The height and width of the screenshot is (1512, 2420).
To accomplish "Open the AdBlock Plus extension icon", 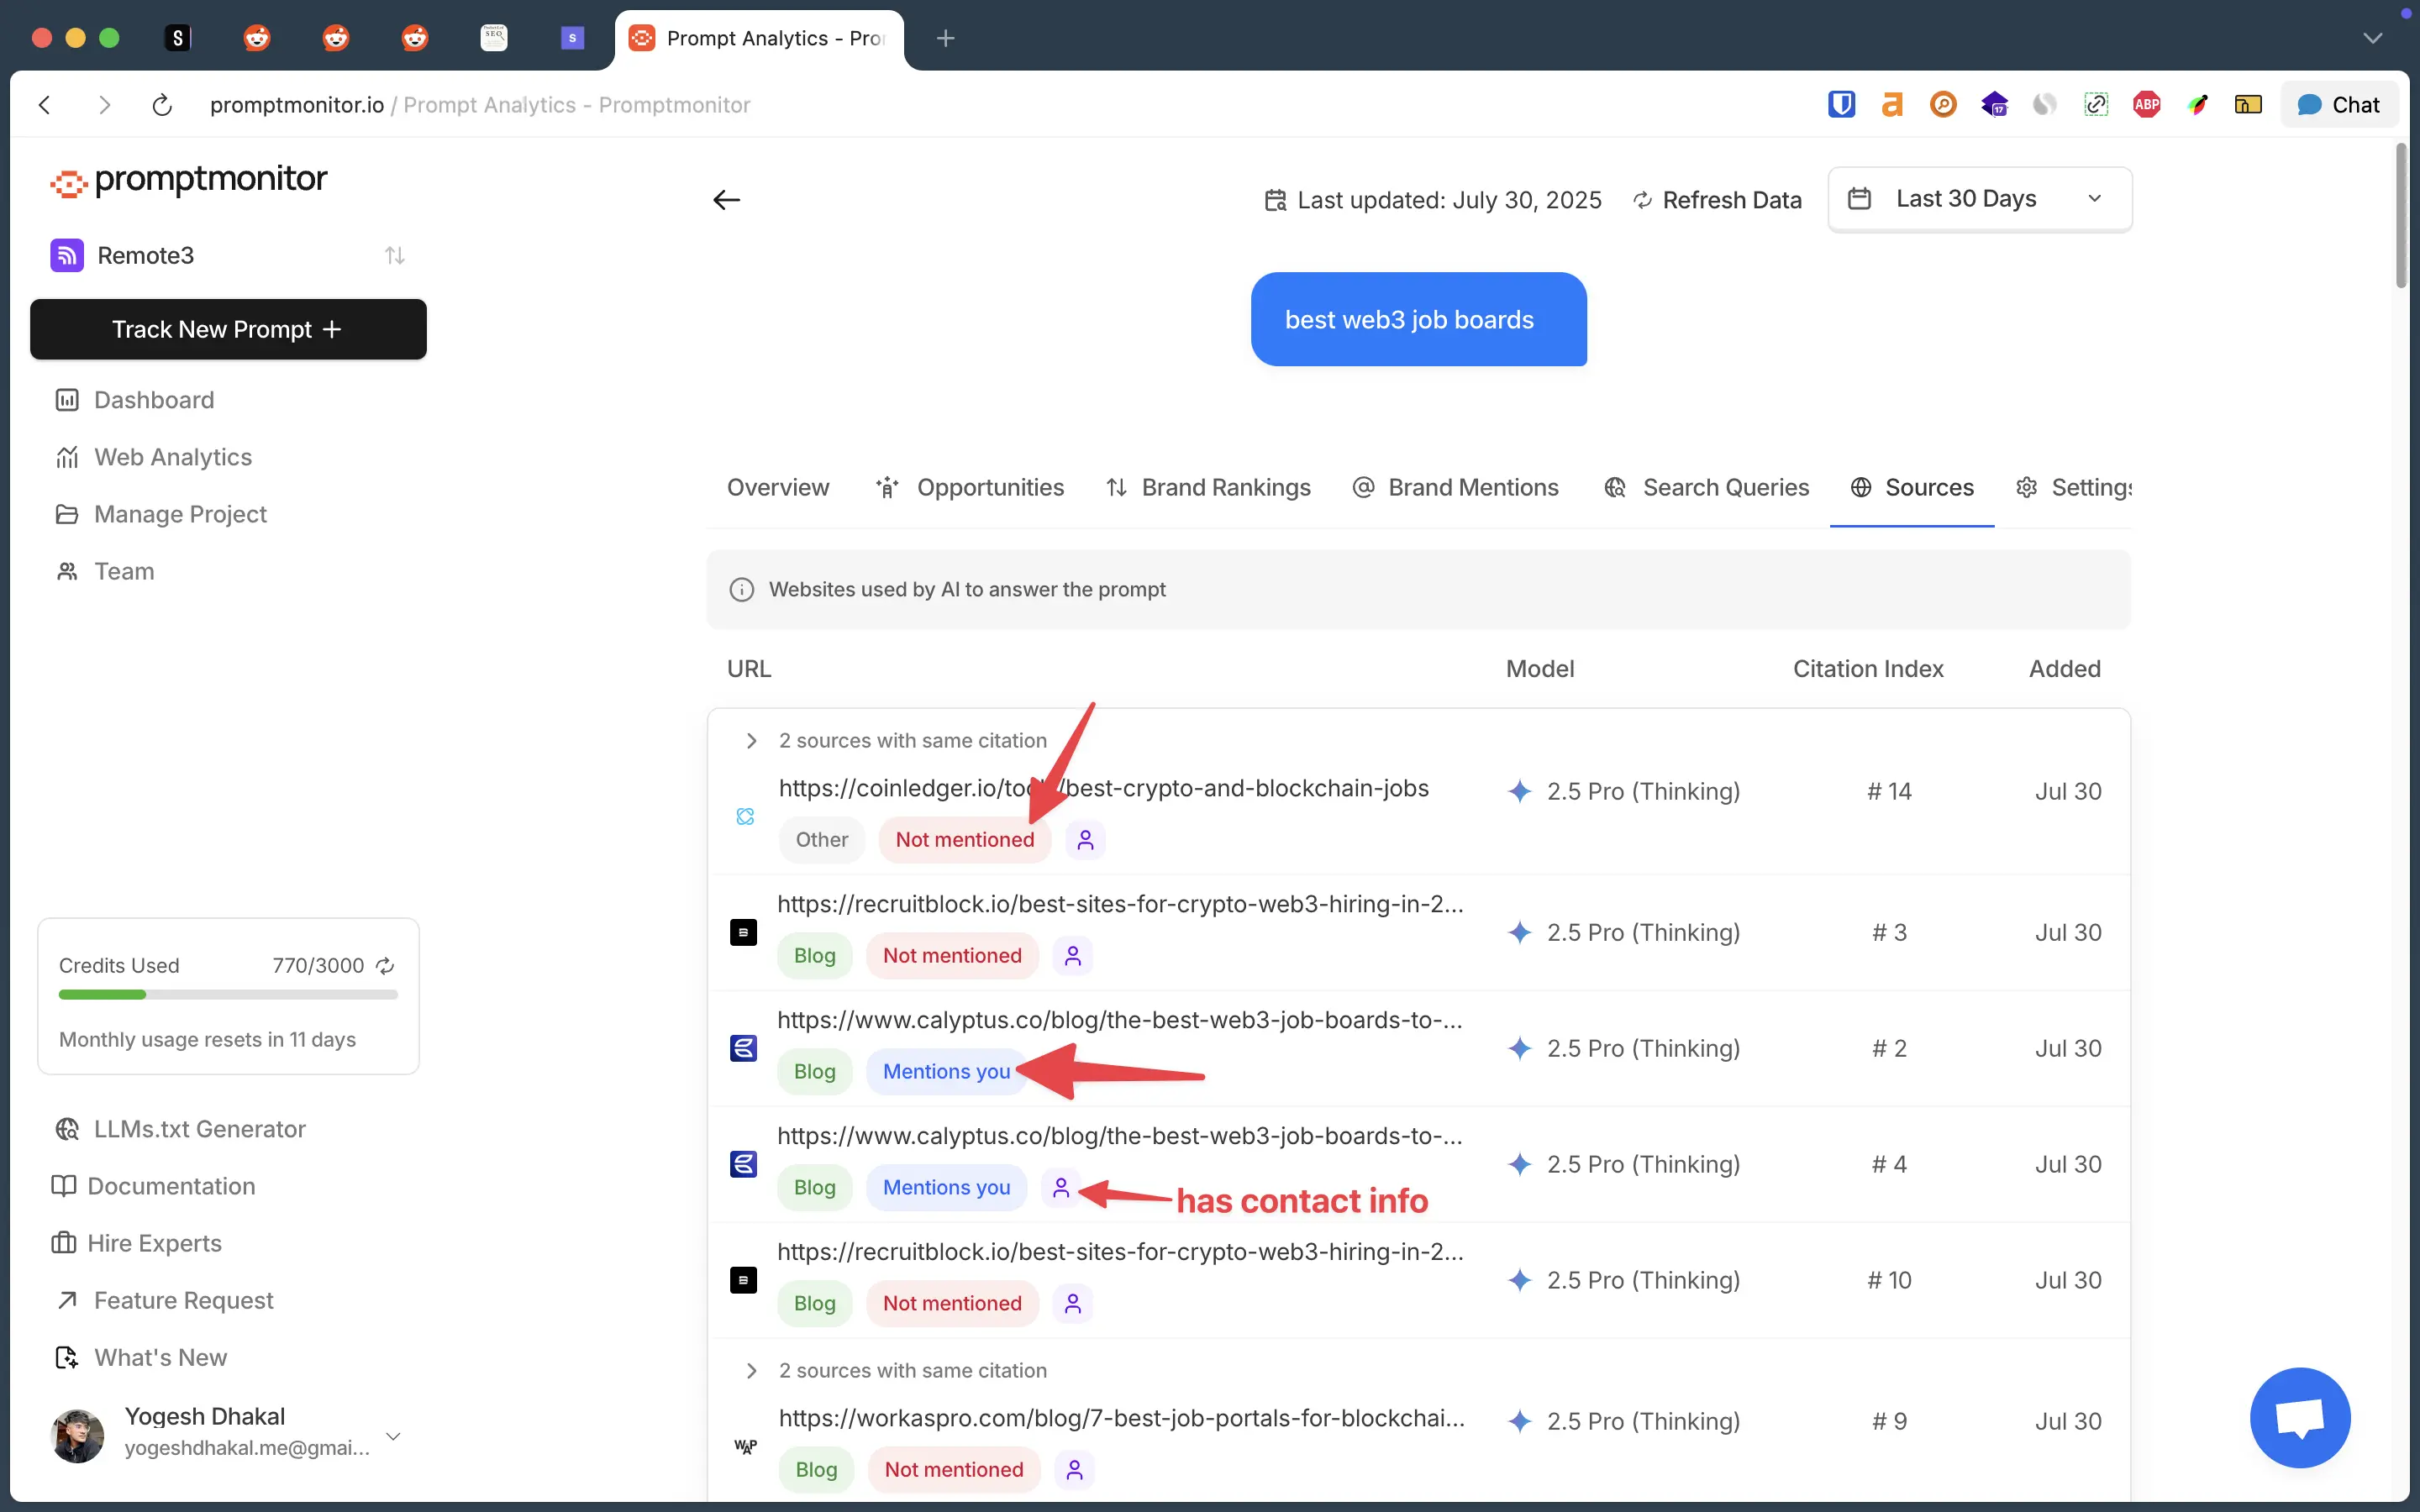I will tap(2146, 104).
